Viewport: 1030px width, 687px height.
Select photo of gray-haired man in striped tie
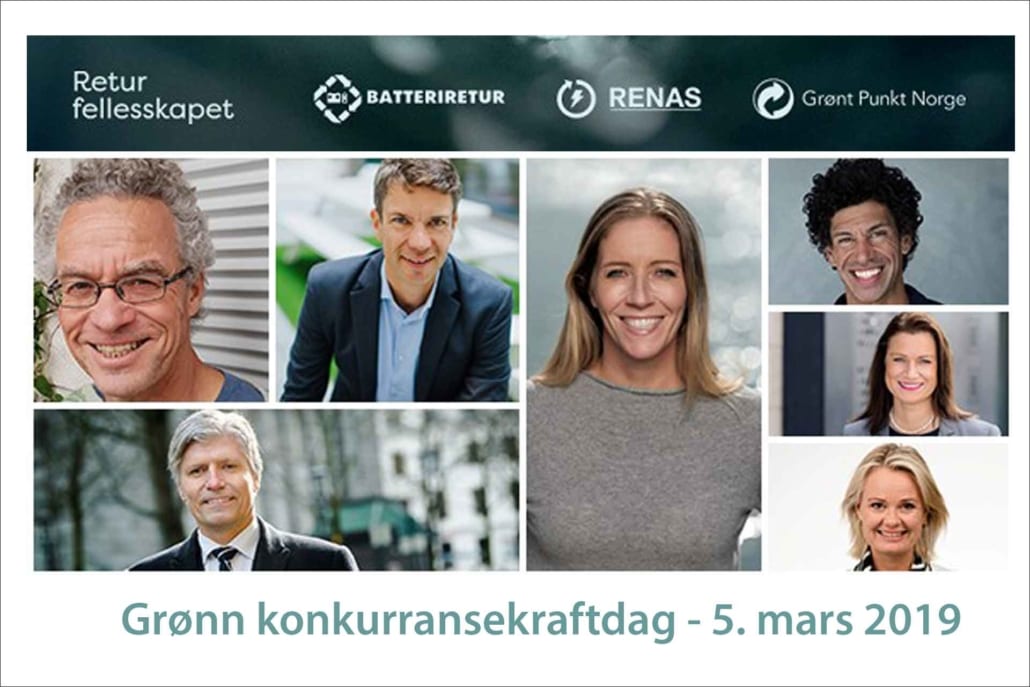[276, 490]
